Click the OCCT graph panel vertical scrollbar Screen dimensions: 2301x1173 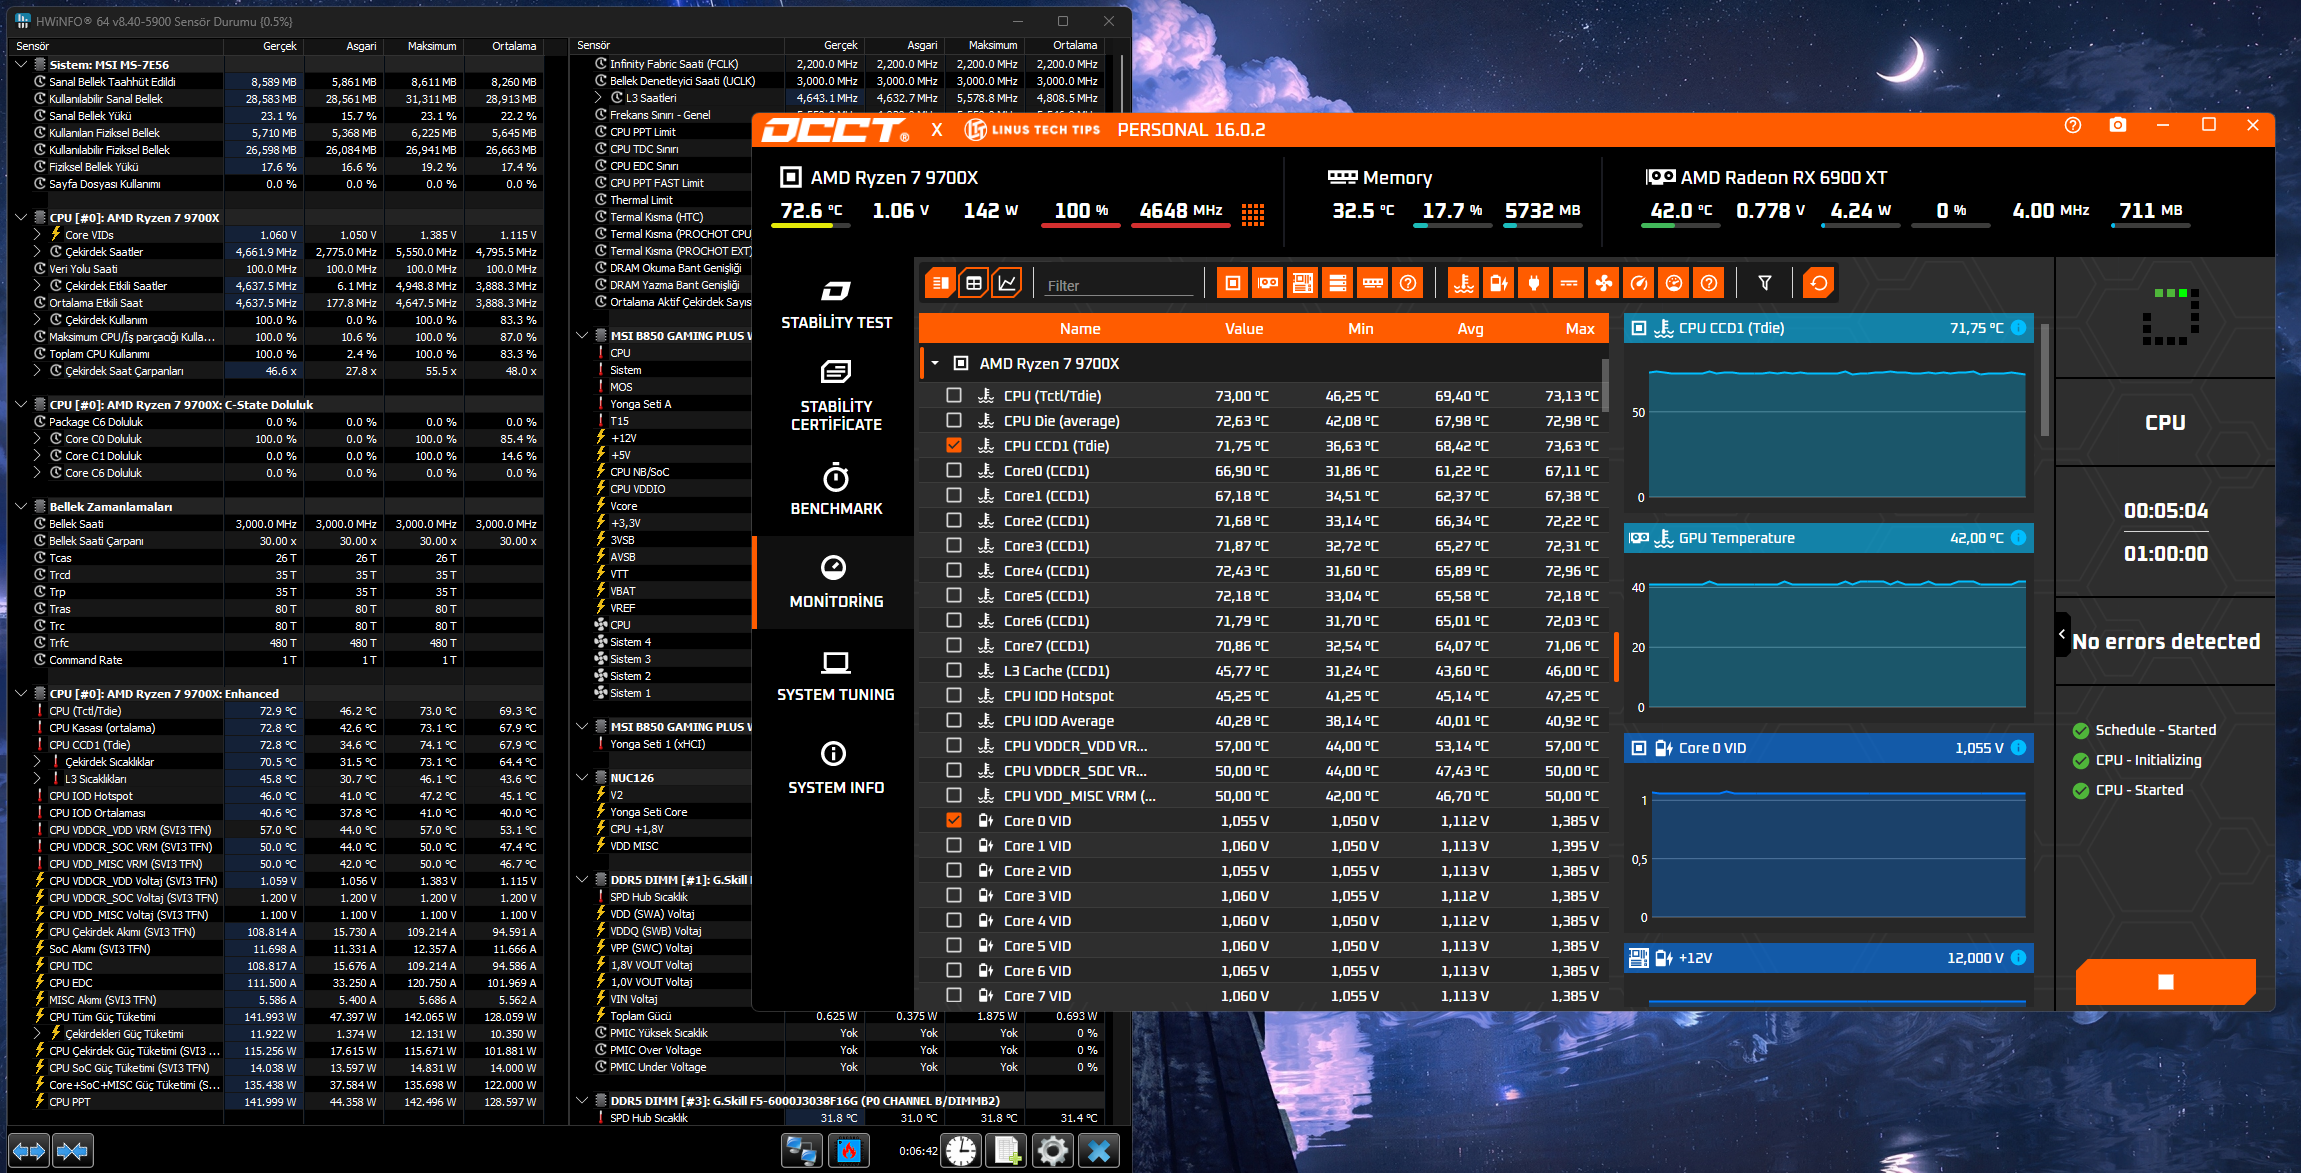tap(2045, 380)
